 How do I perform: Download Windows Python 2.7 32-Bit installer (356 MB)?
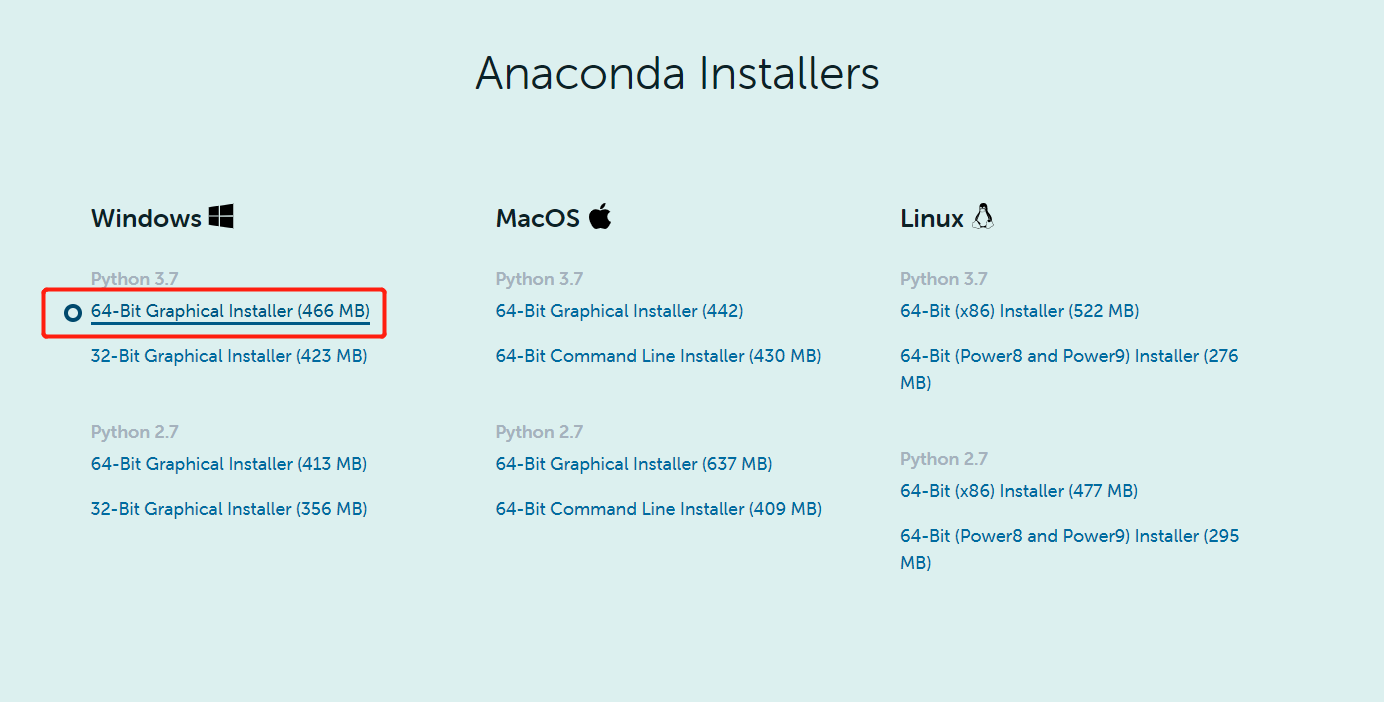[x=228, y=508]
